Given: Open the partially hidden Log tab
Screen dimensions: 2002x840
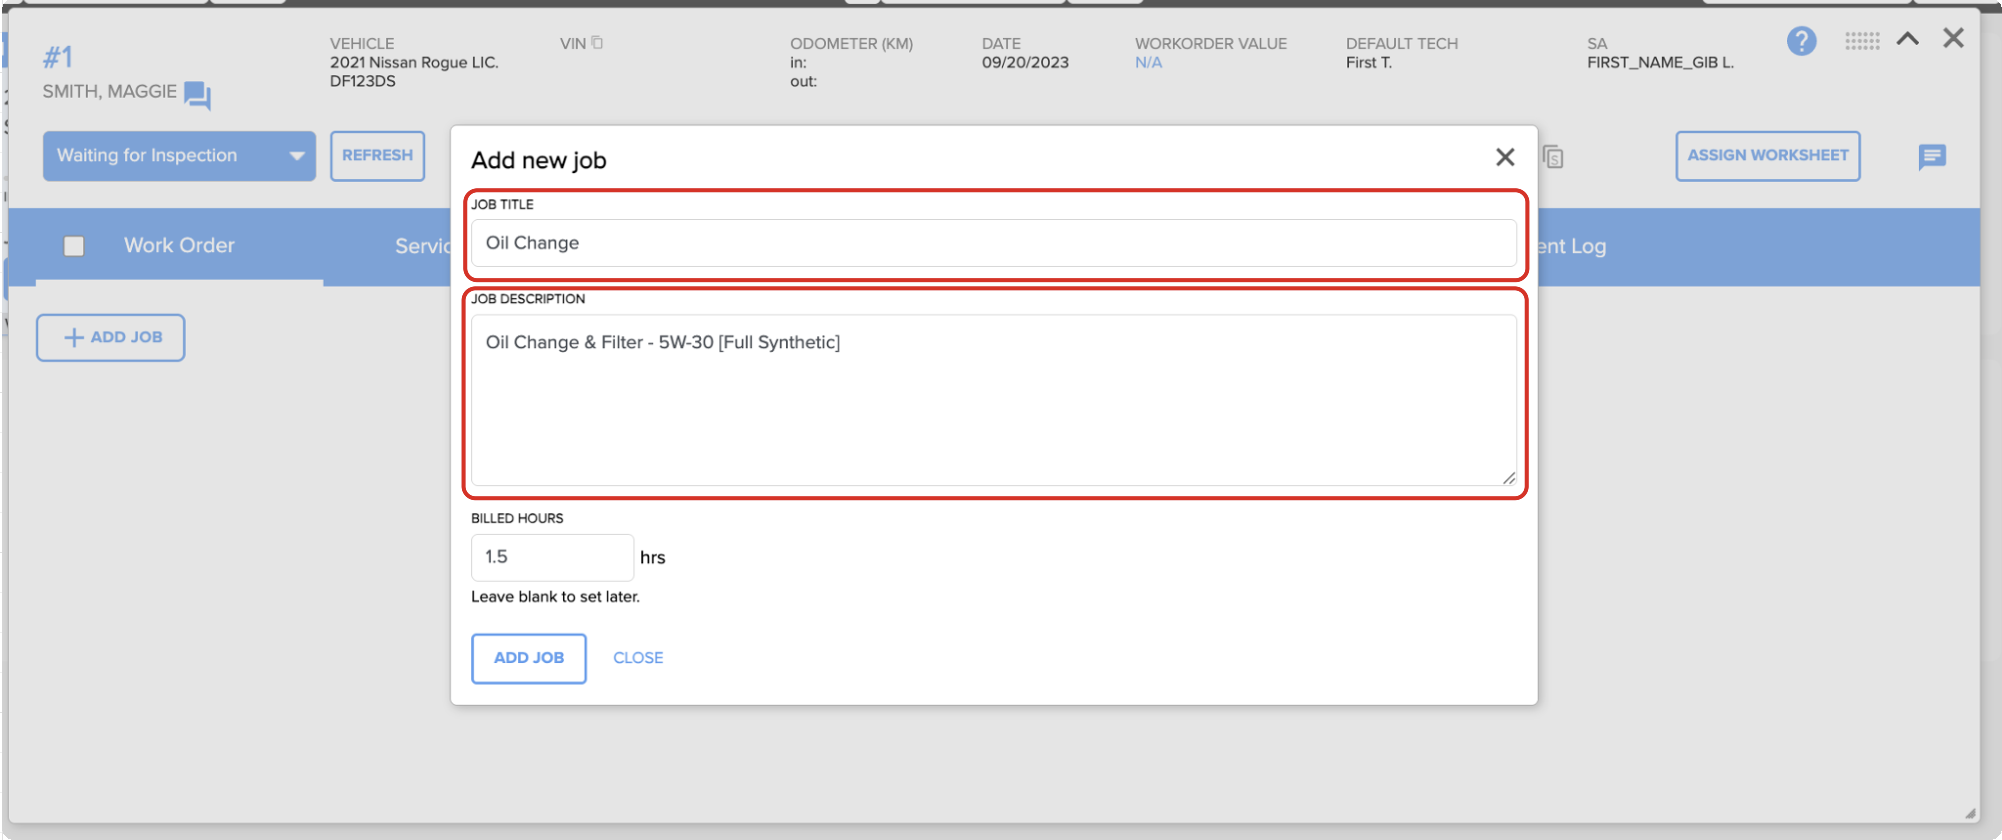Looking at the screenshot, I should point(1573,246).
